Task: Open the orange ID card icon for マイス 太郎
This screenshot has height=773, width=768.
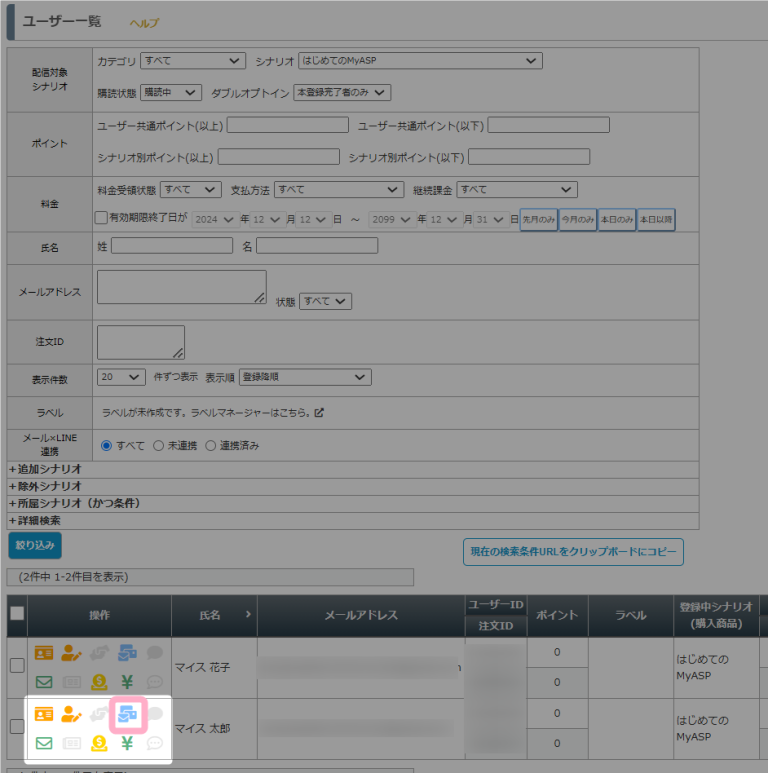Action: coord(44,714)
